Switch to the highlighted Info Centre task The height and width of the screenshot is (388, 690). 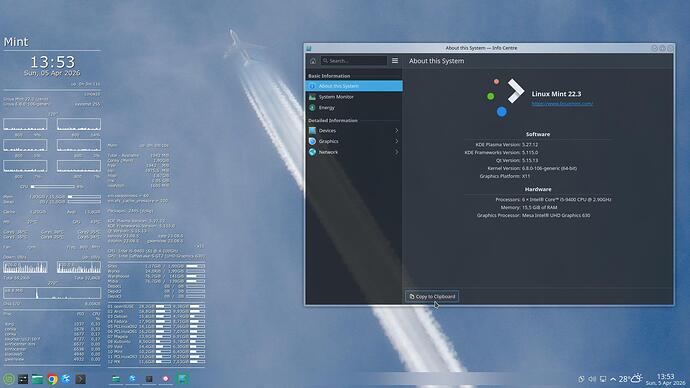point(182,379)
